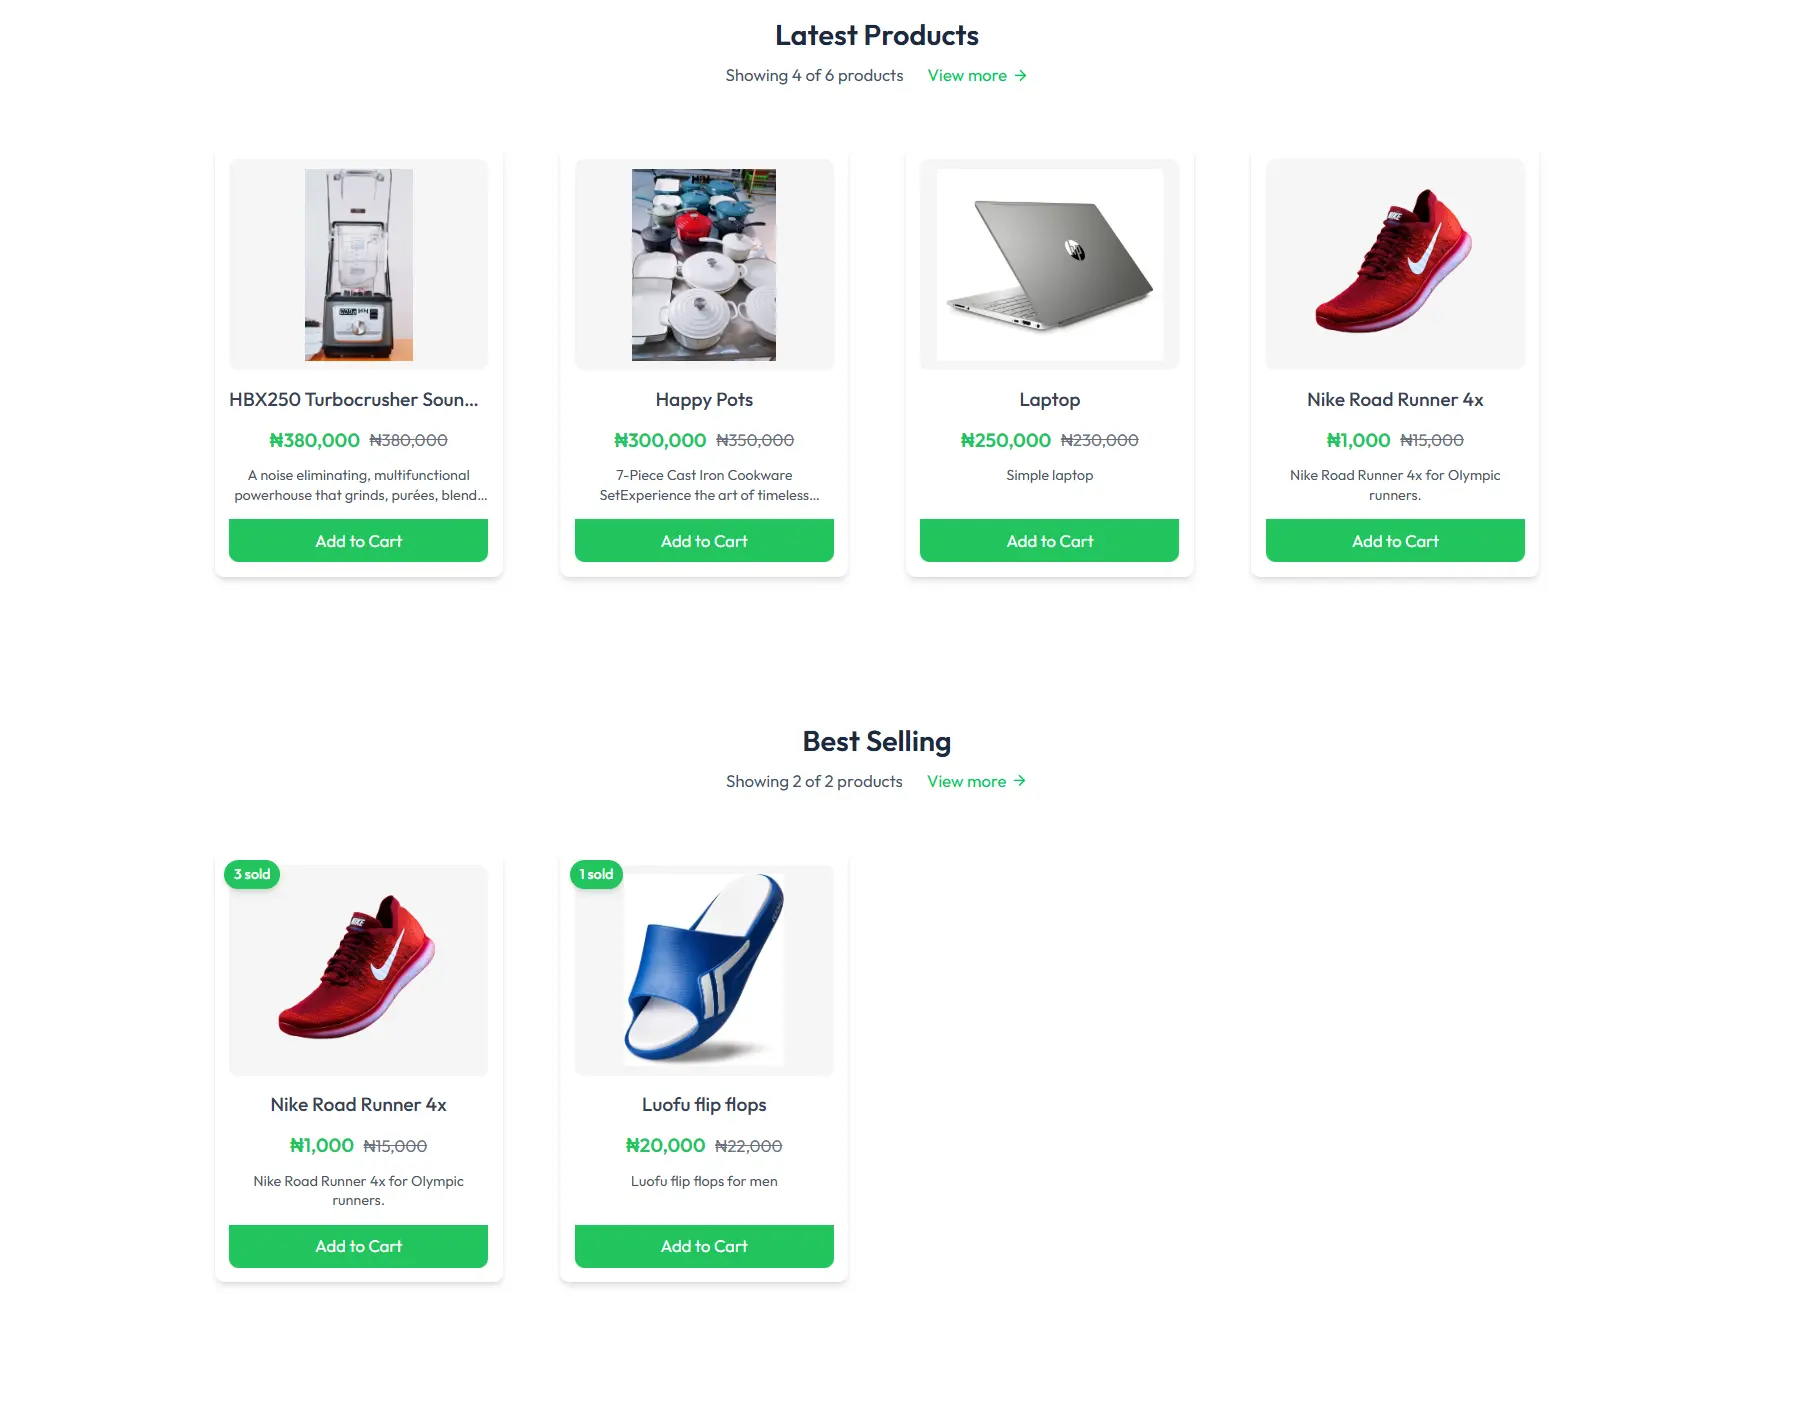Open the HBX250 Turbocrusher product title
1795x1402 pixels.
354,399
